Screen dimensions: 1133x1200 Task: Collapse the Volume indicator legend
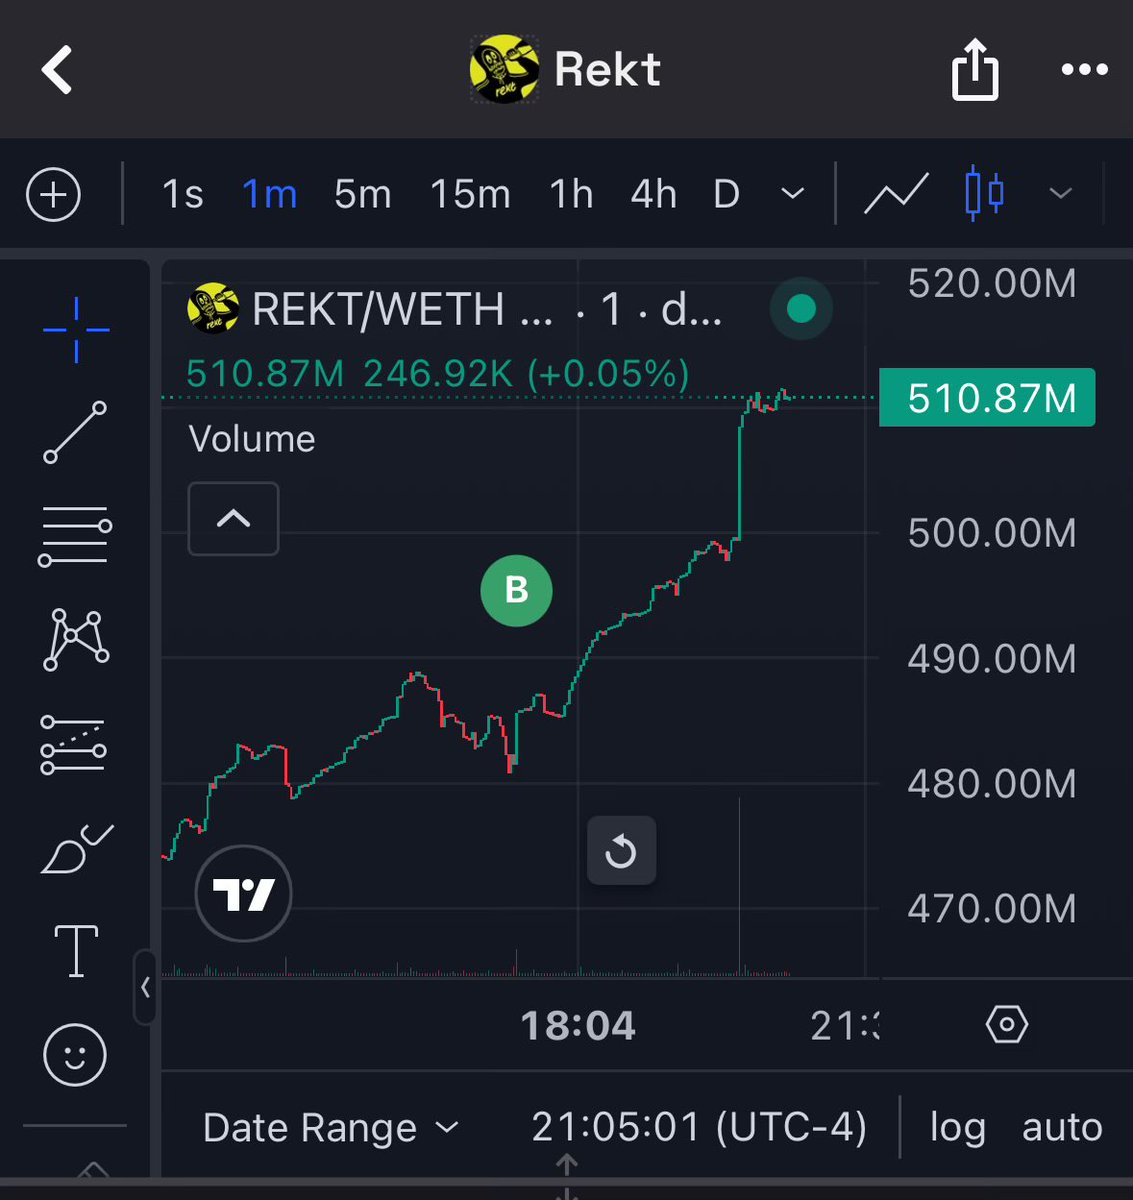click(234, 518)
